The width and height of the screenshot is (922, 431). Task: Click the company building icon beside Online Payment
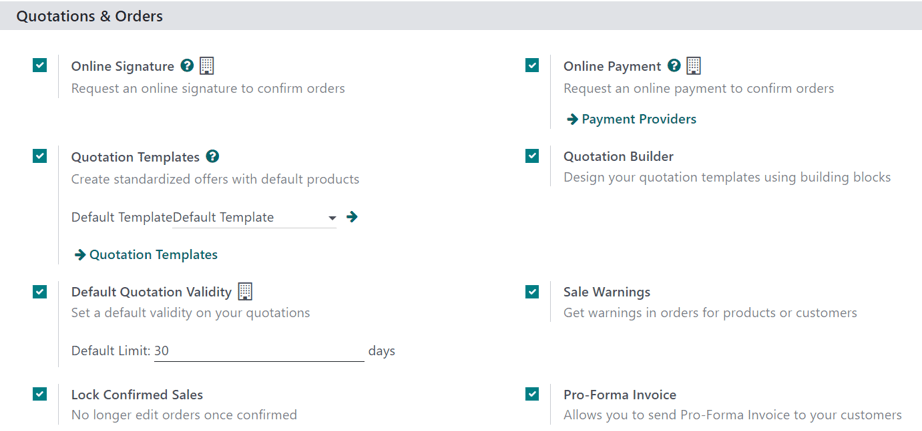pyautogui.click(x=694, y=66)
